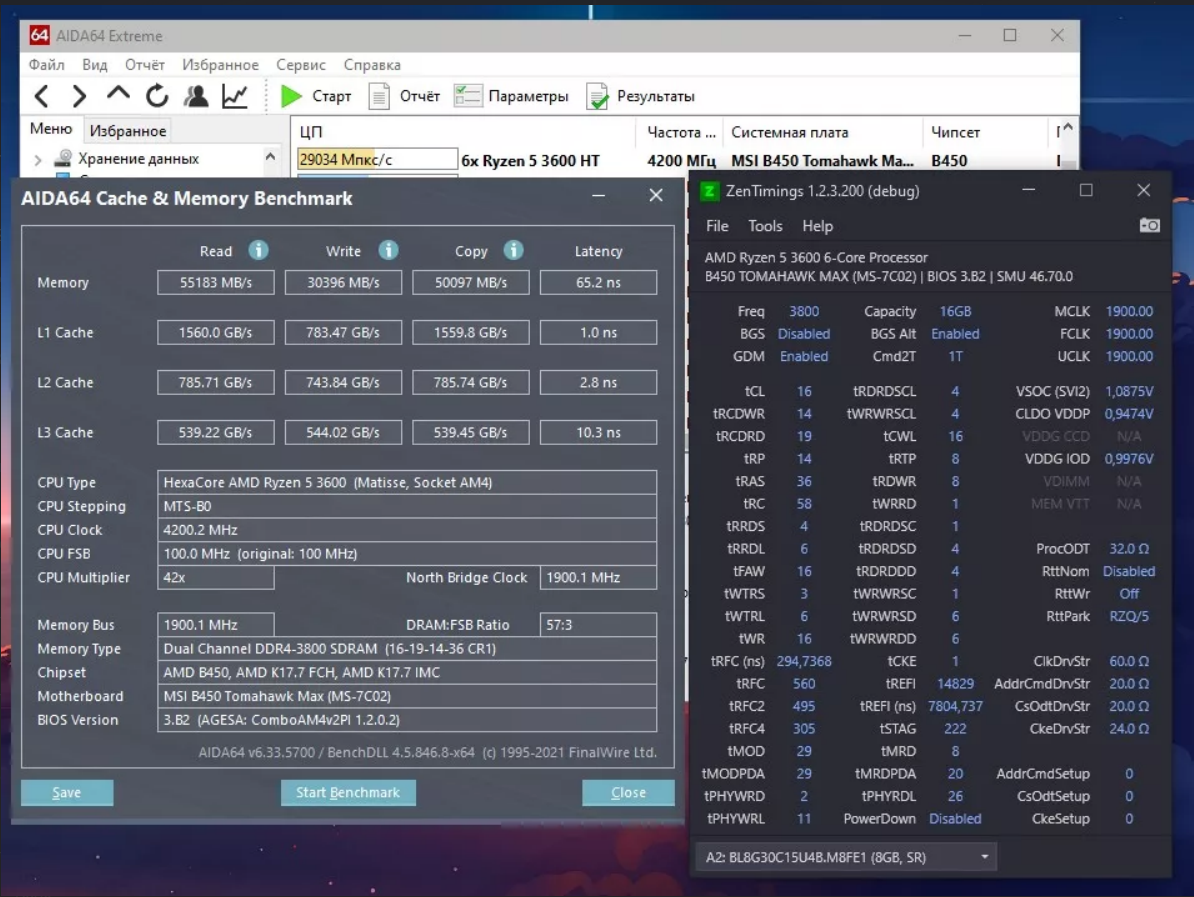Click the Memory Write value 30396 MB/s
This screenshot has width=1194, height=897.
click(343, 283)
